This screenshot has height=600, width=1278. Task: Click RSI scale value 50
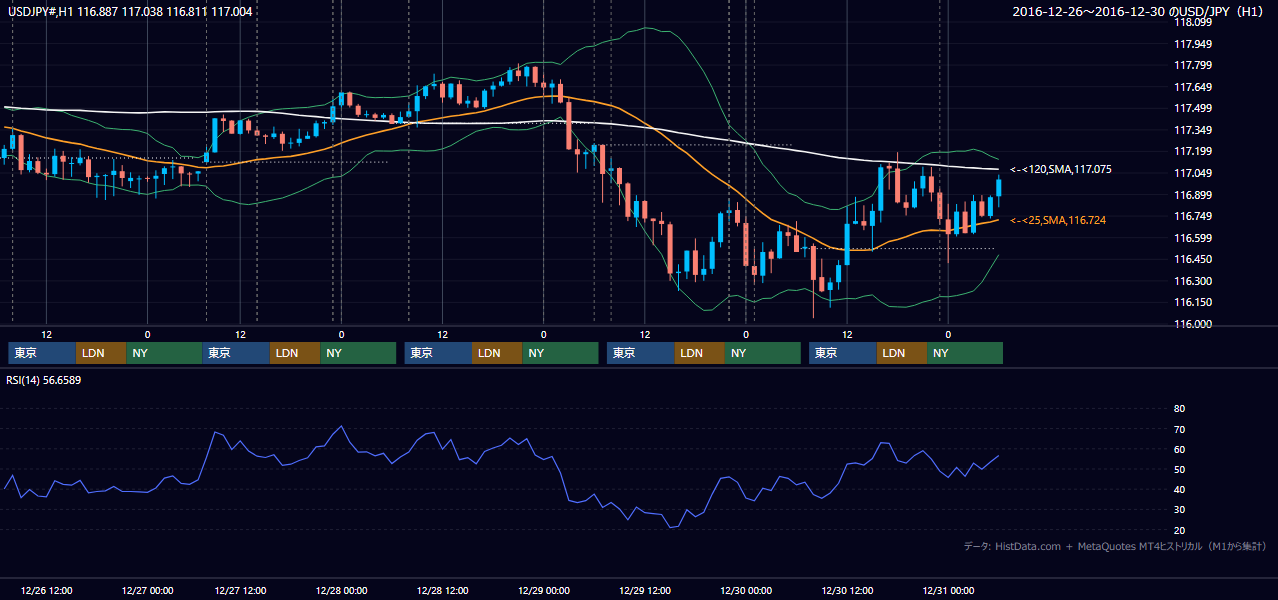1179,469
